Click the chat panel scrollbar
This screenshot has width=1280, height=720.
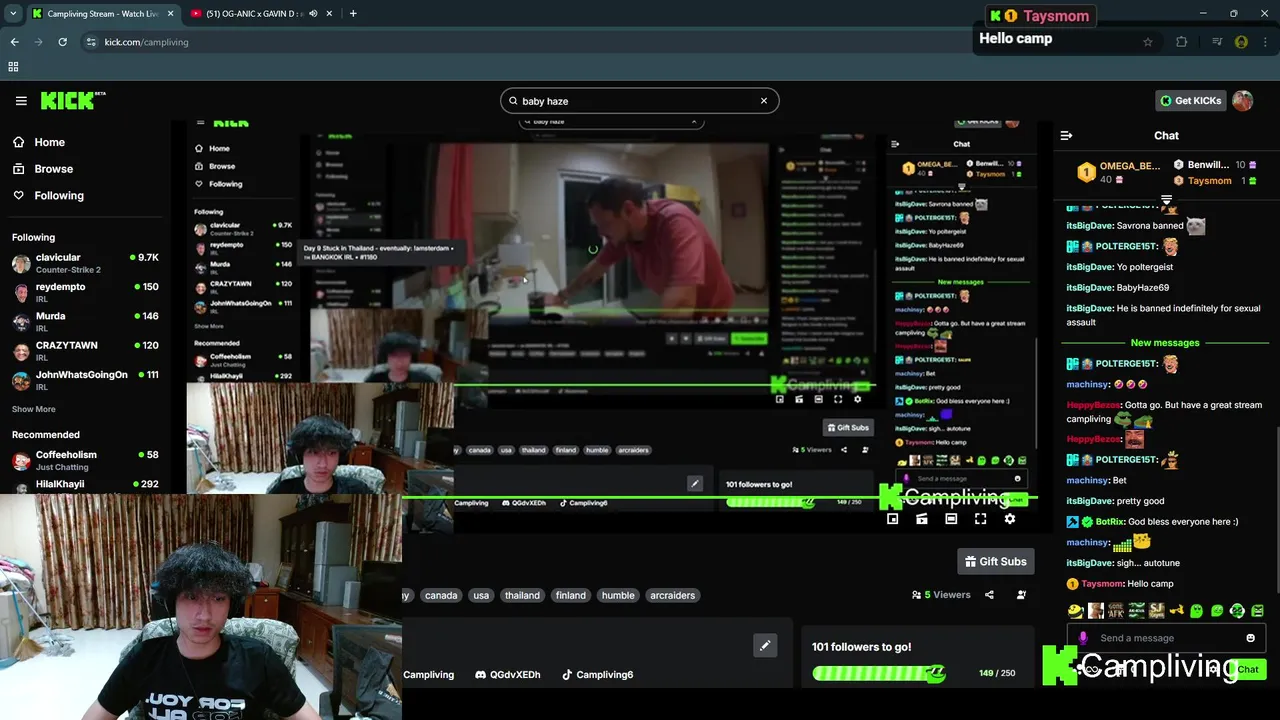click(x=1276, y=511)
